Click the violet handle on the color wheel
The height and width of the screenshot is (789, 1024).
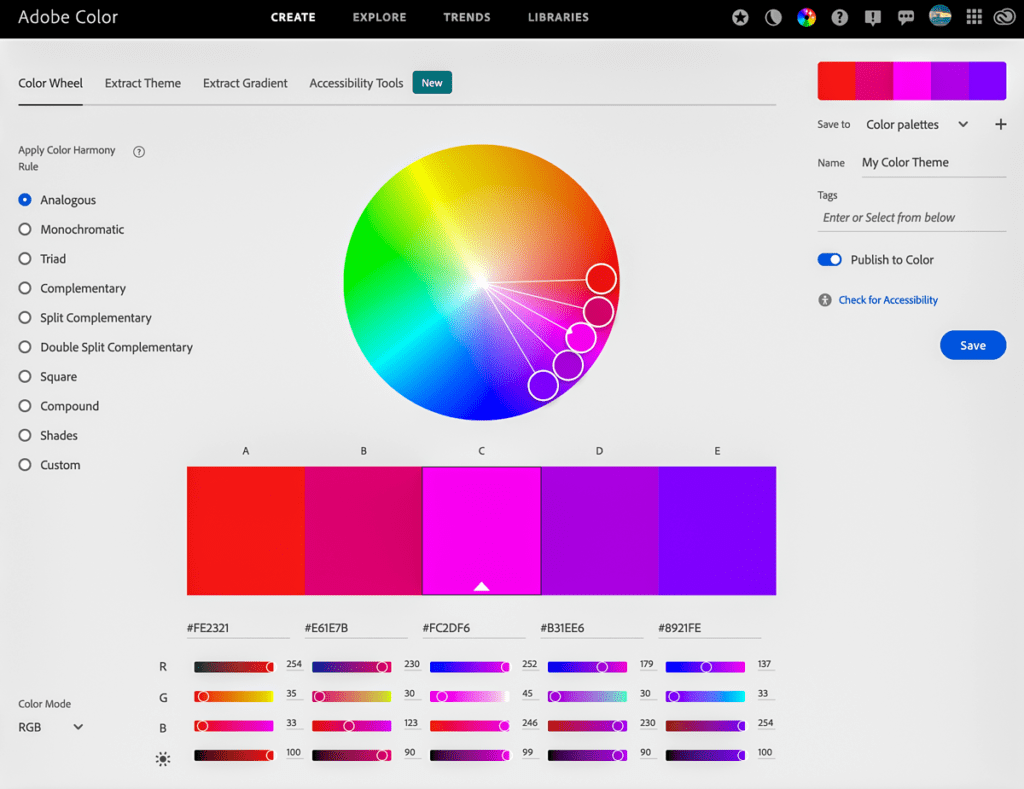coord(543,385)
